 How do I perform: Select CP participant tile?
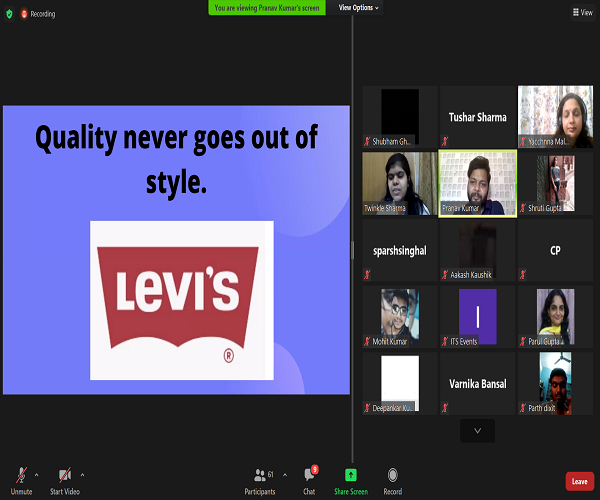tap(555, 250)
